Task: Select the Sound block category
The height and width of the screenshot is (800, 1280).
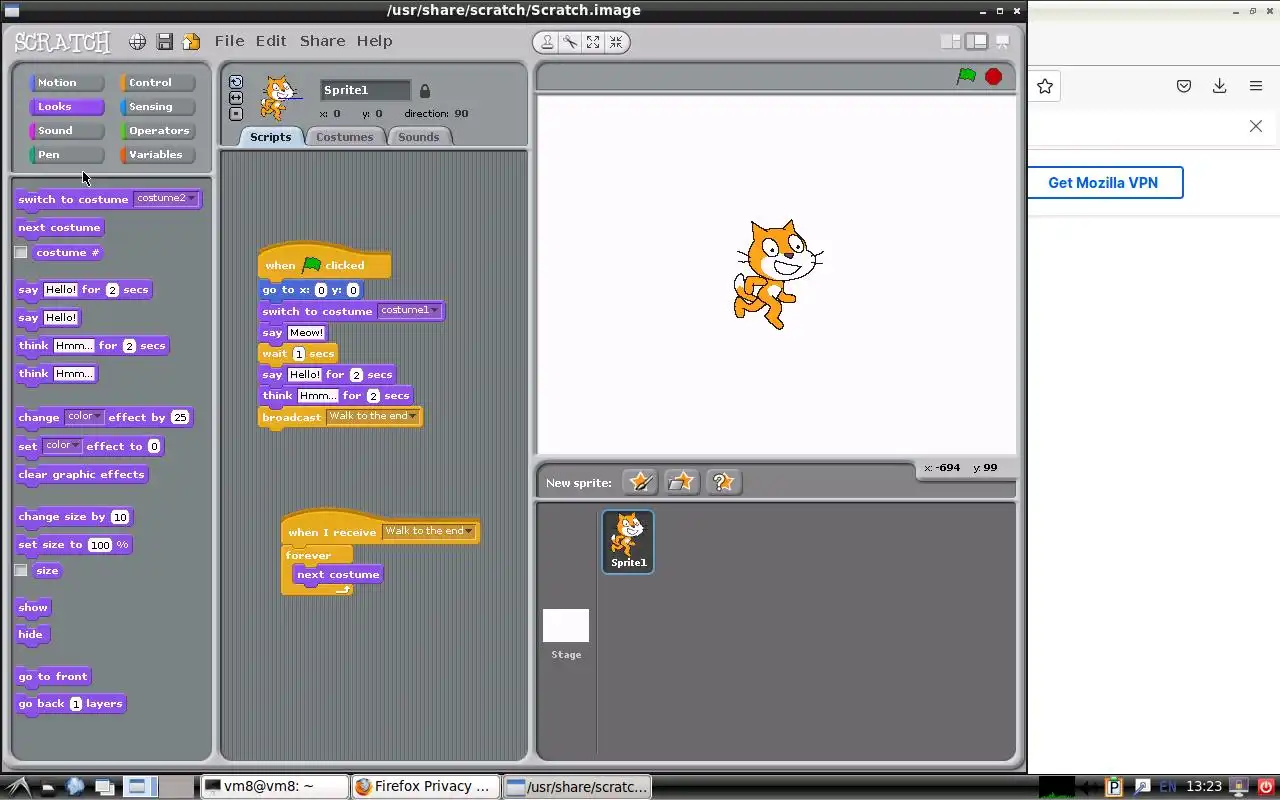Action: 67,131
